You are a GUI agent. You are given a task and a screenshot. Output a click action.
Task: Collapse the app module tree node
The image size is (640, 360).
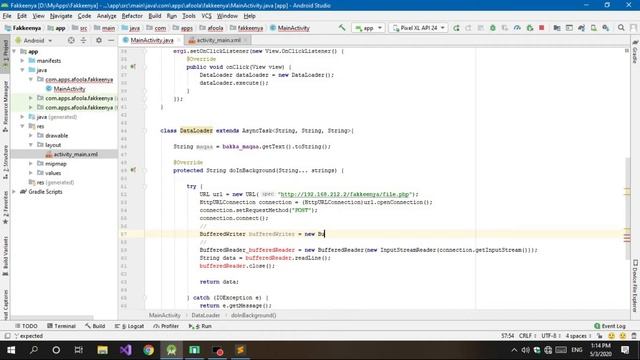[15, 51]
